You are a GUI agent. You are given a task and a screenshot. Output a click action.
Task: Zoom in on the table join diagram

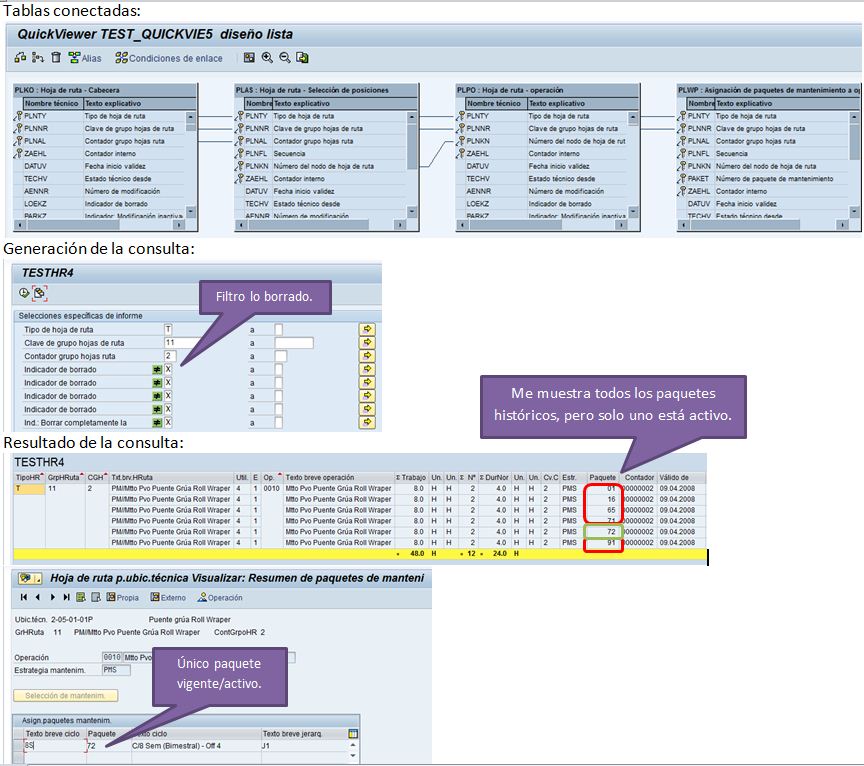click(x=267, y=58)
